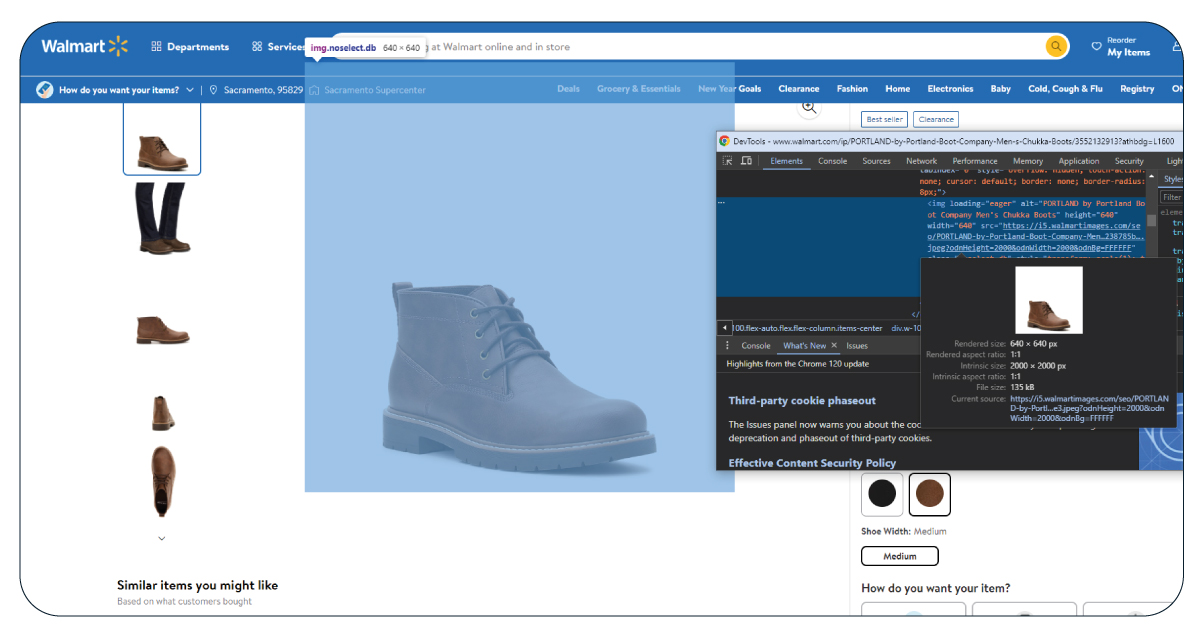
Task: Open Issues tab in DevTools drawer
Action: pos(857,346)
